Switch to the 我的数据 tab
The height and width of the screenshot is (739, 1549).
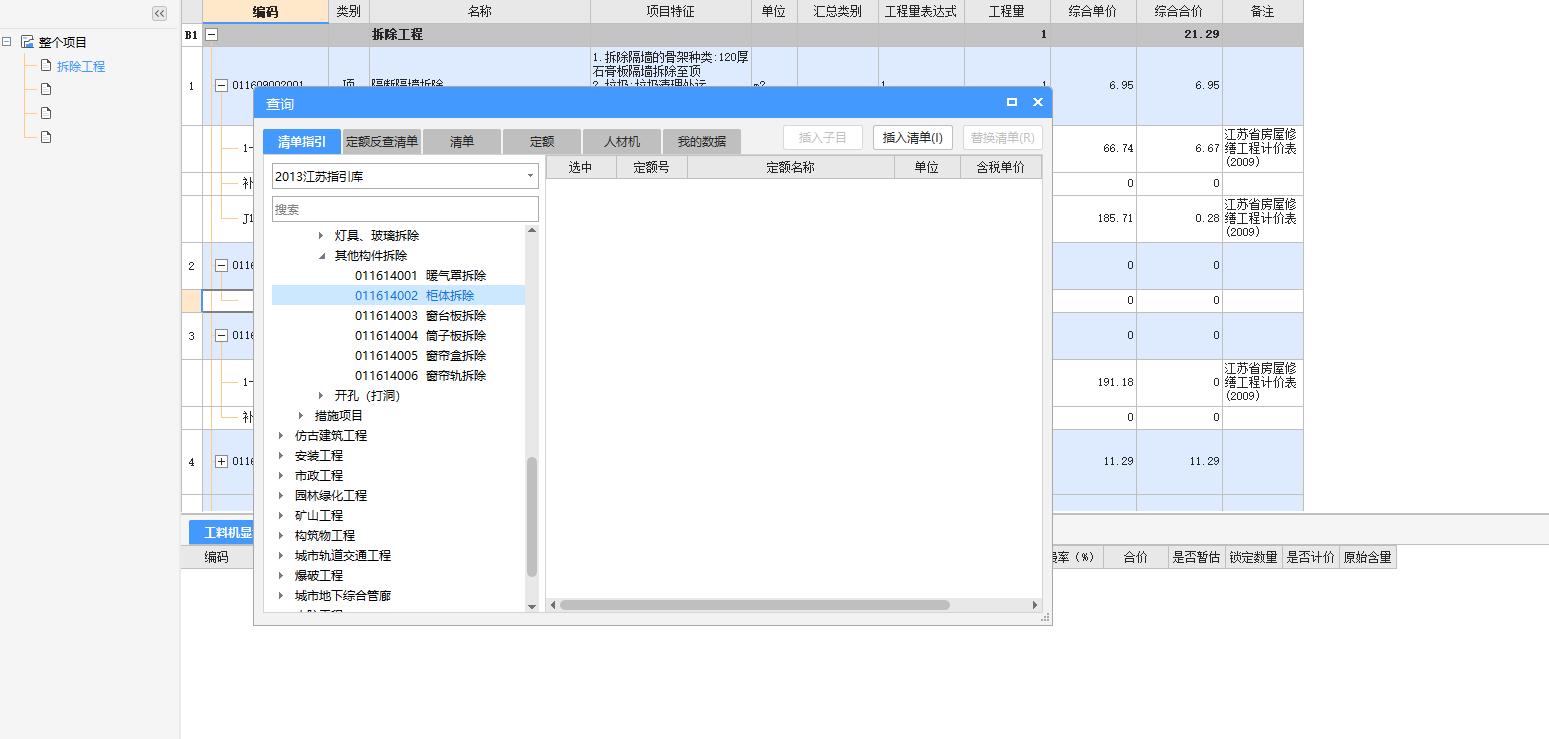coord(702,142)
